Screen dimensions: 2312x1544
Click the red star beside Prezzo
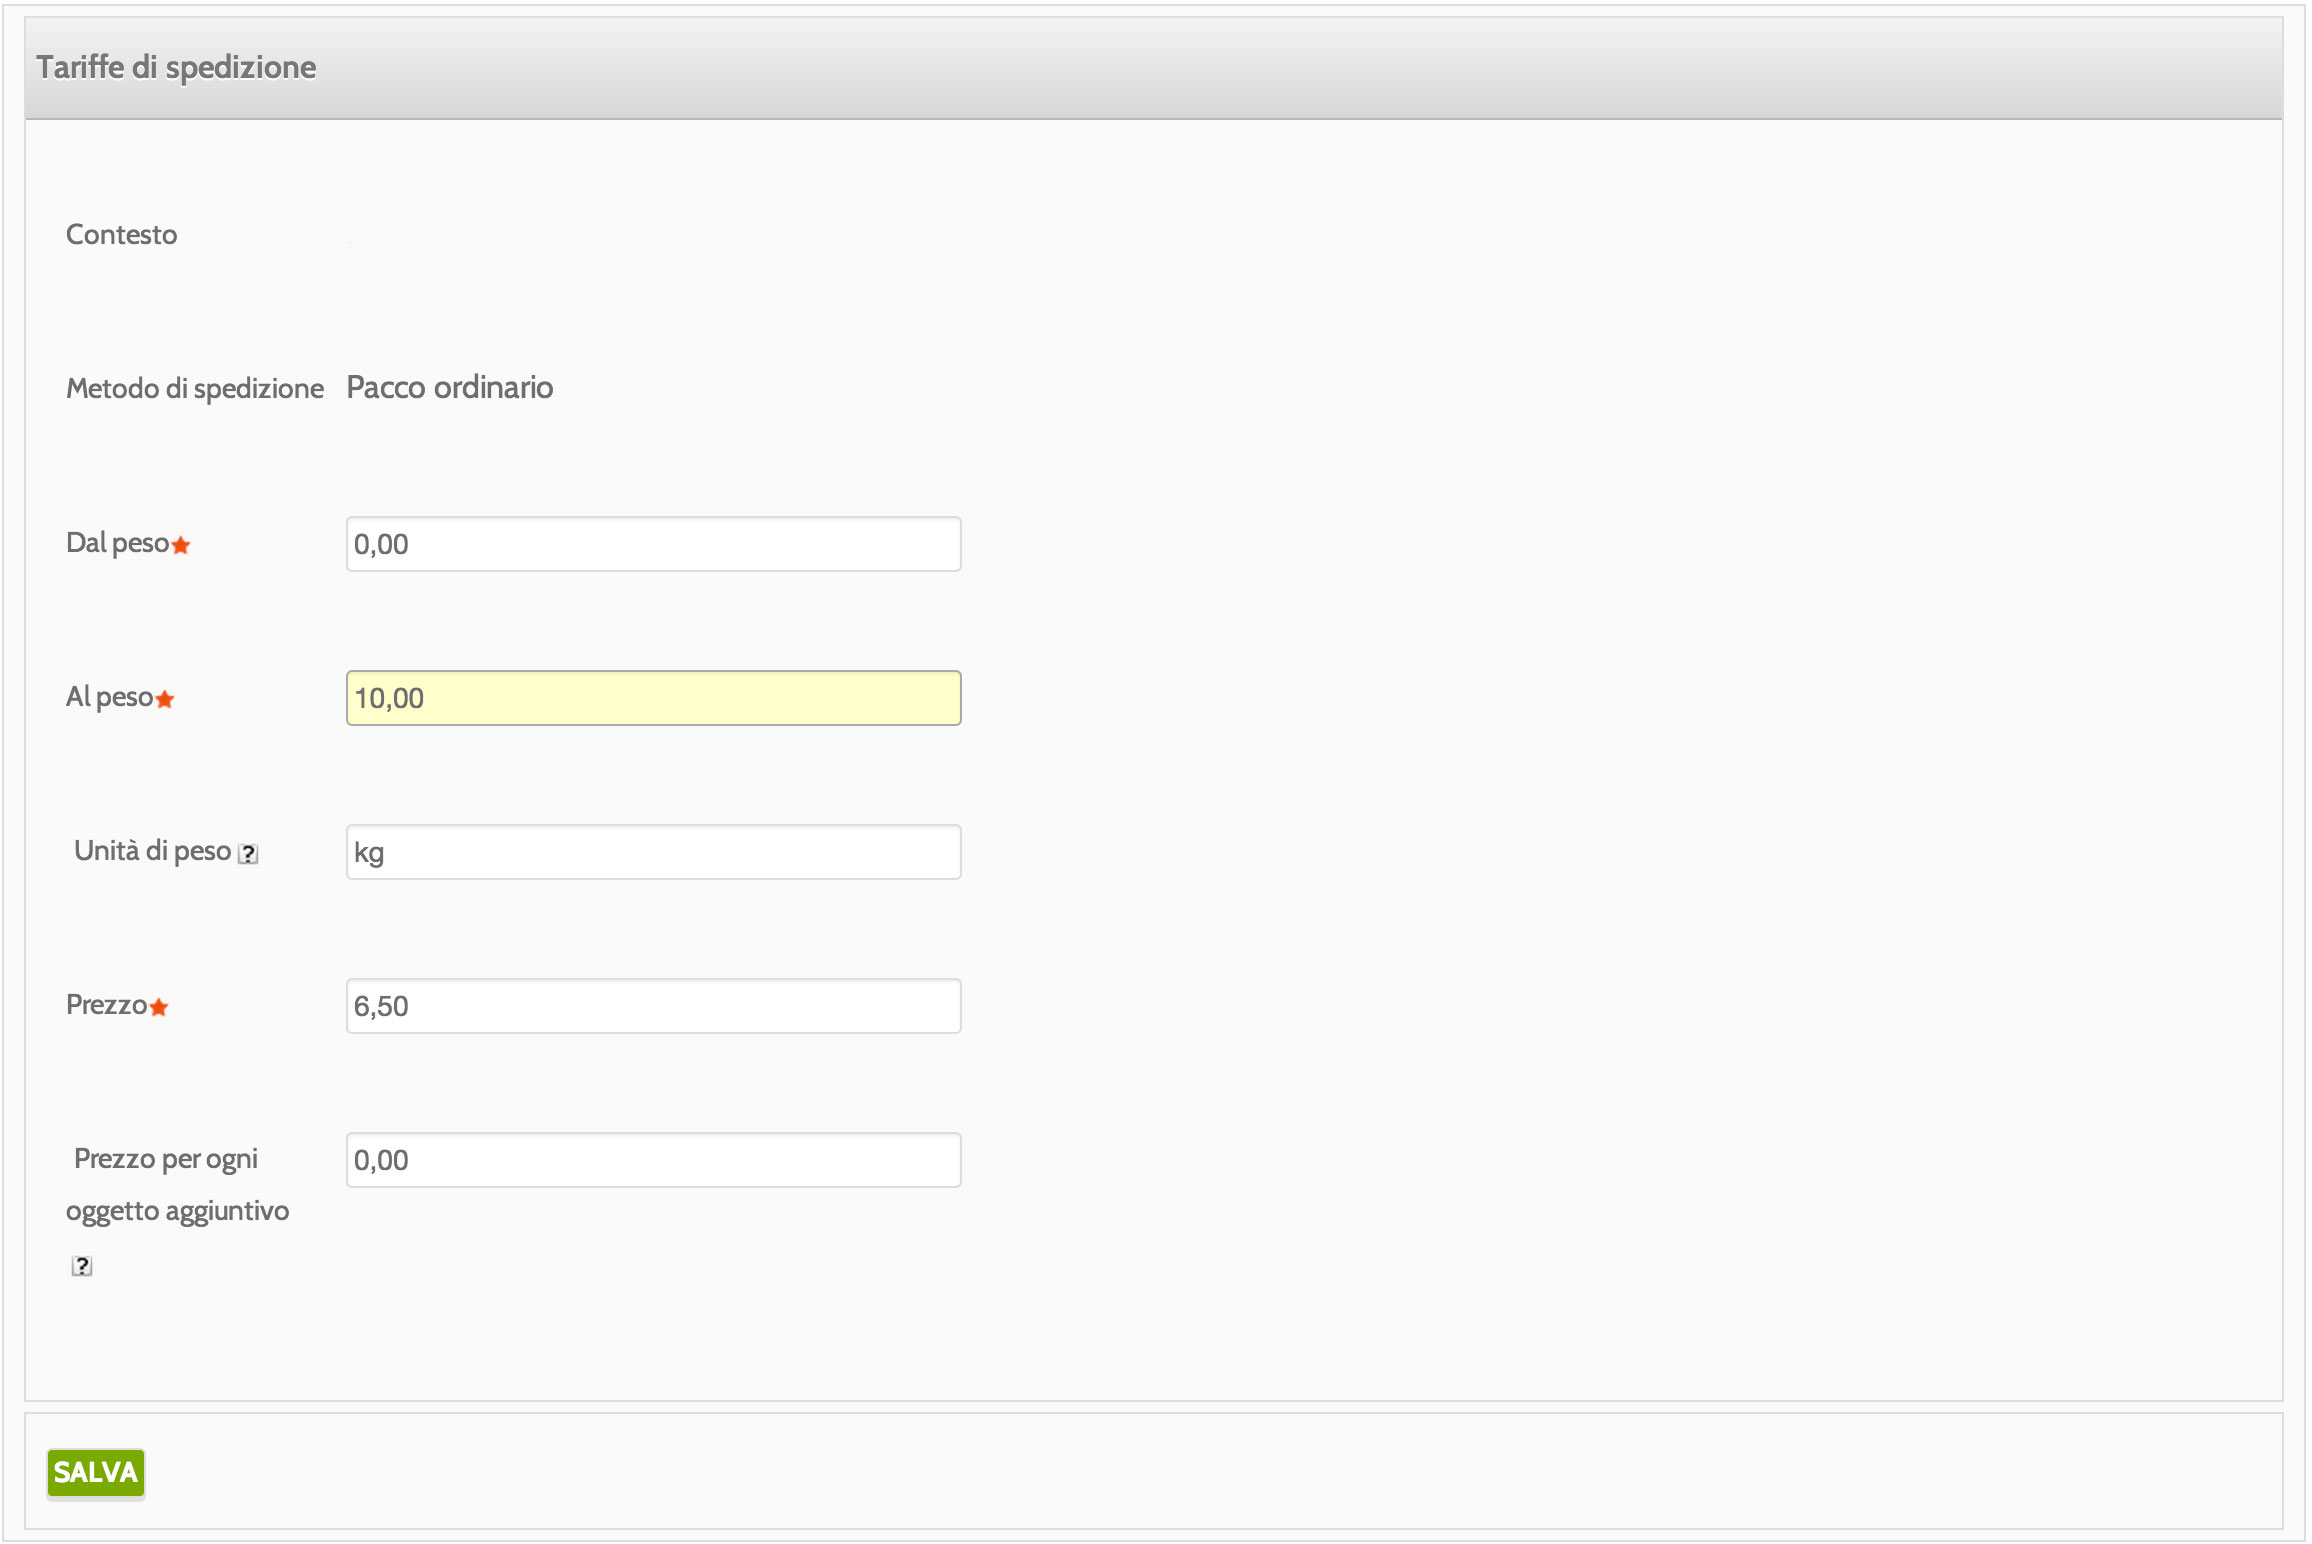click(159, 1007)
